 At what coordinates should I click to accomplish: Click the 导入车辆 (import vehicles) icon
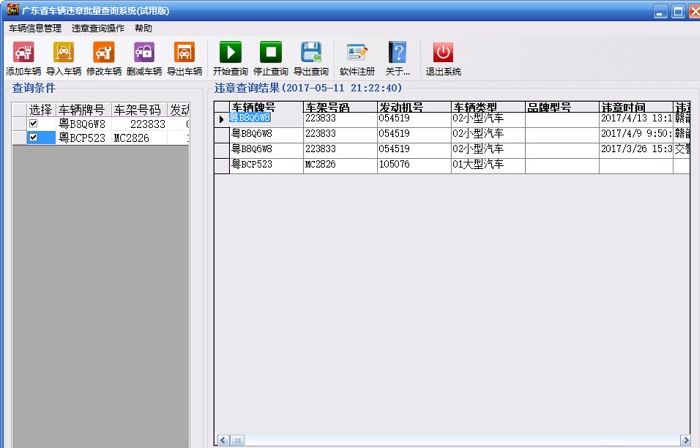tap(63, 53)
